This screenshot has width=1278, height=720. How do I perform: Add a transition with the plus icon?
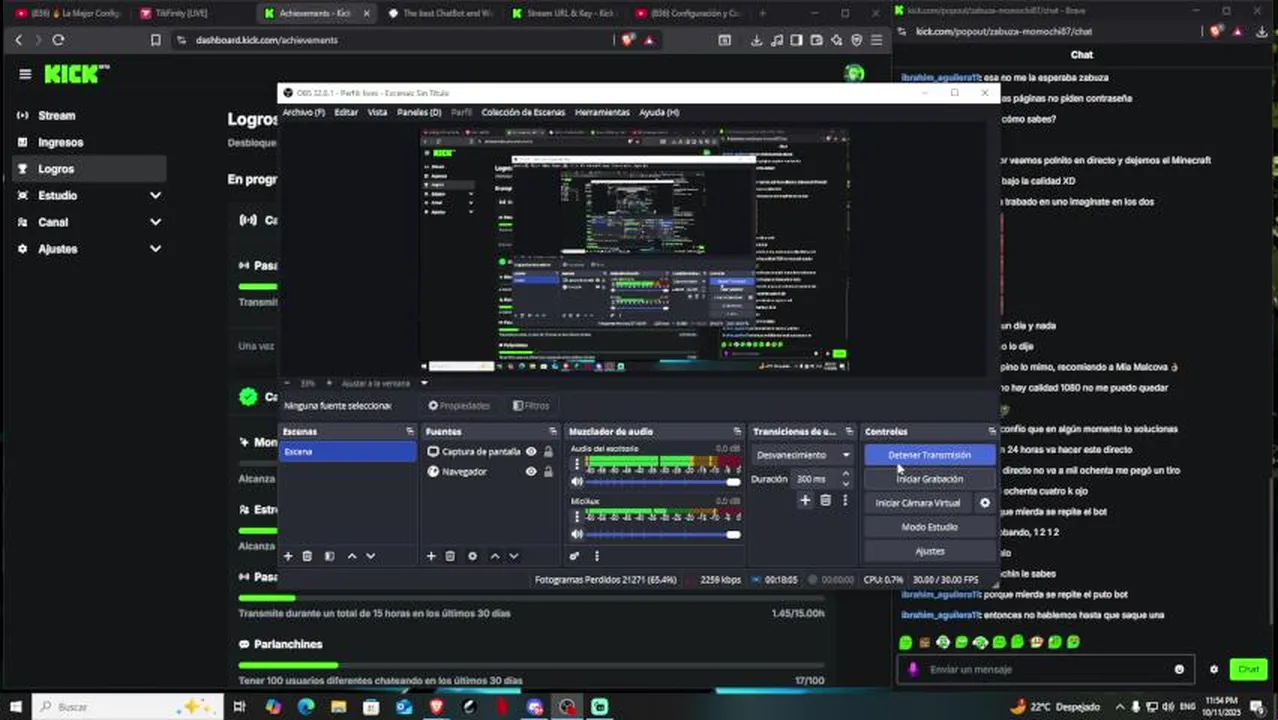(805, 500)
